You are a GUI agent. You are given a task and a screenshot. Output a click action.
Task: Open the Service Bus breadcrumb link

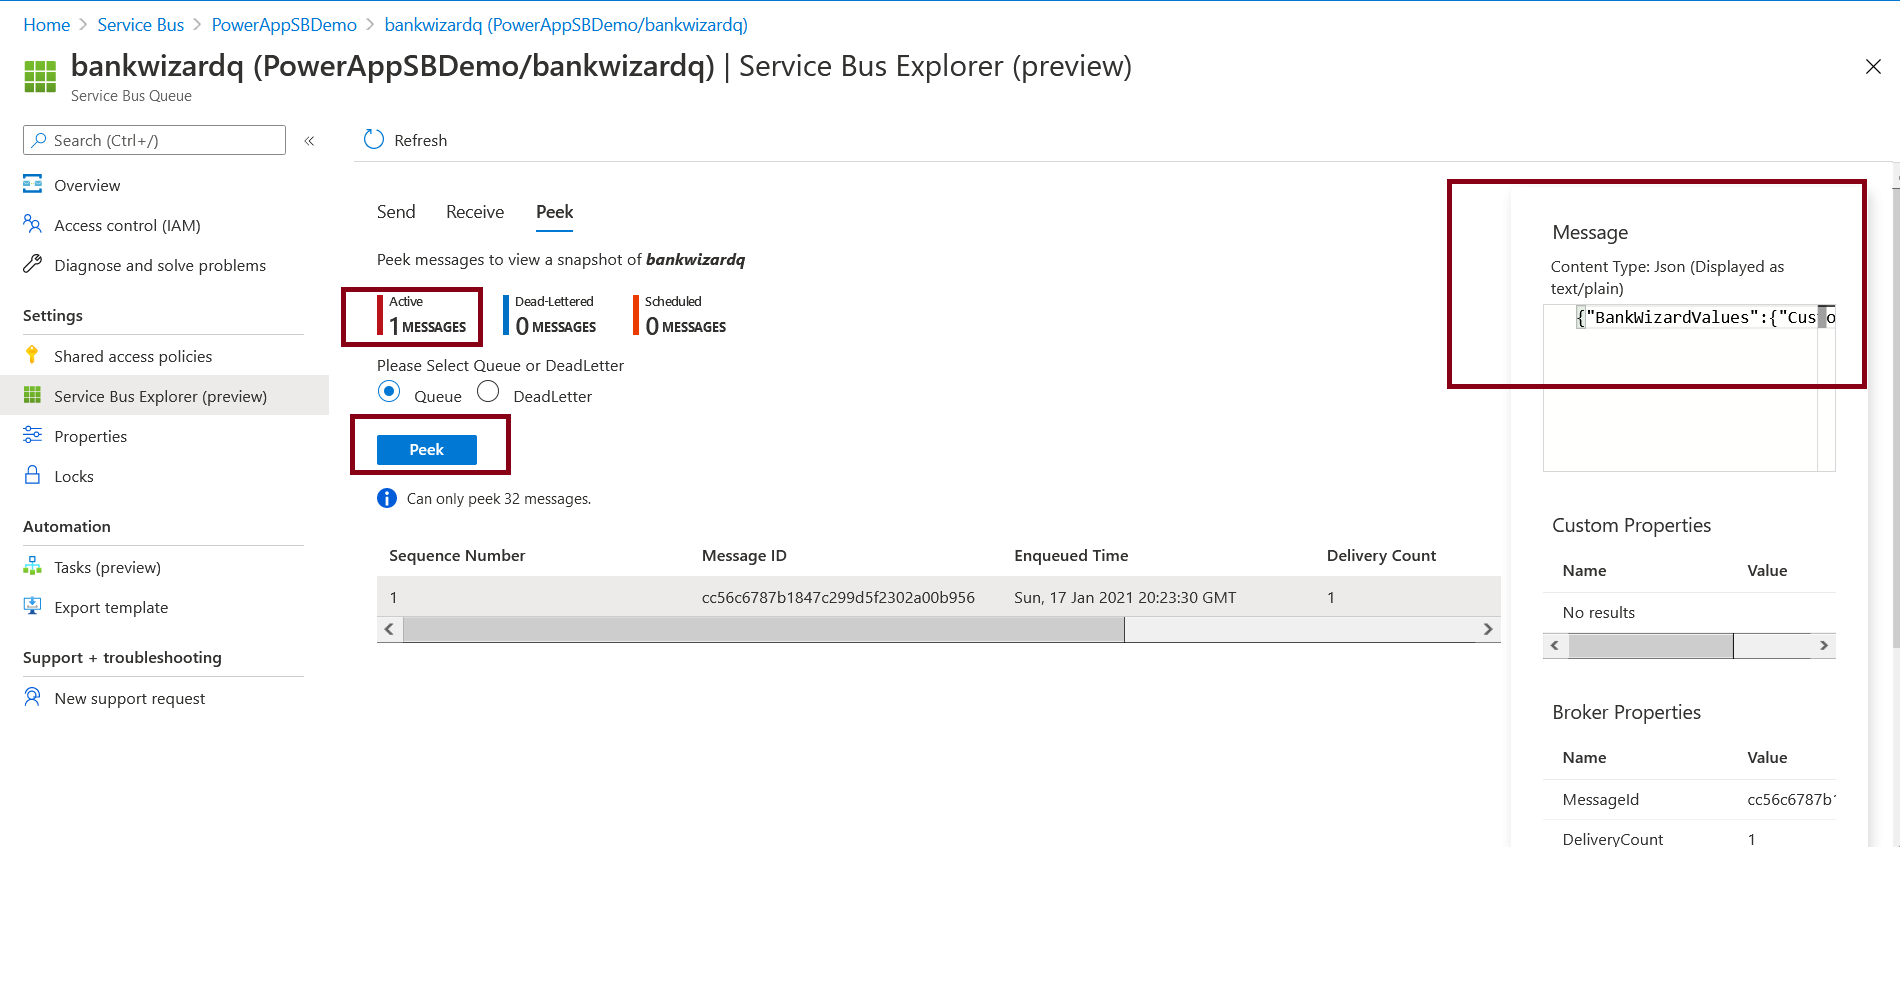(x=140, y=24)
